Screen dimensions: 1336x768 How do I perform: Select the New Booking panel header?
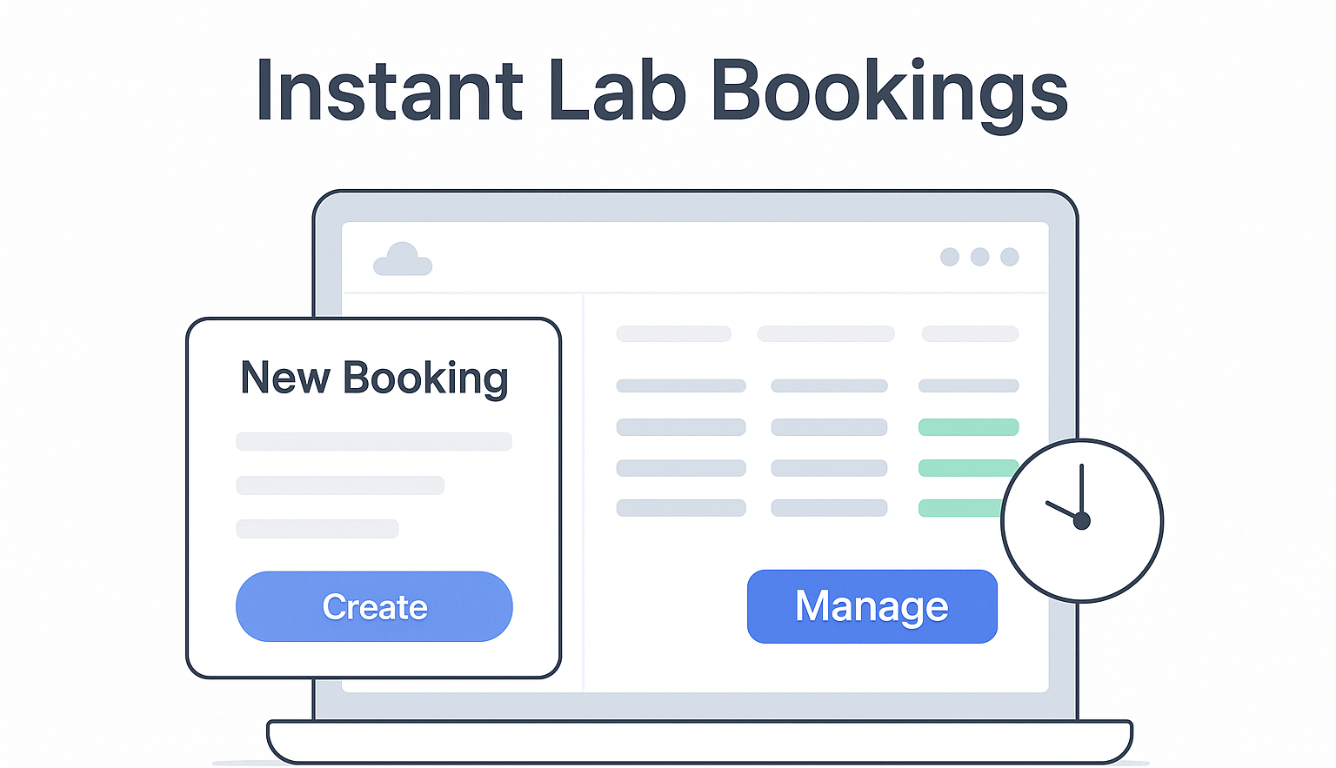click(x=374, y=378)
